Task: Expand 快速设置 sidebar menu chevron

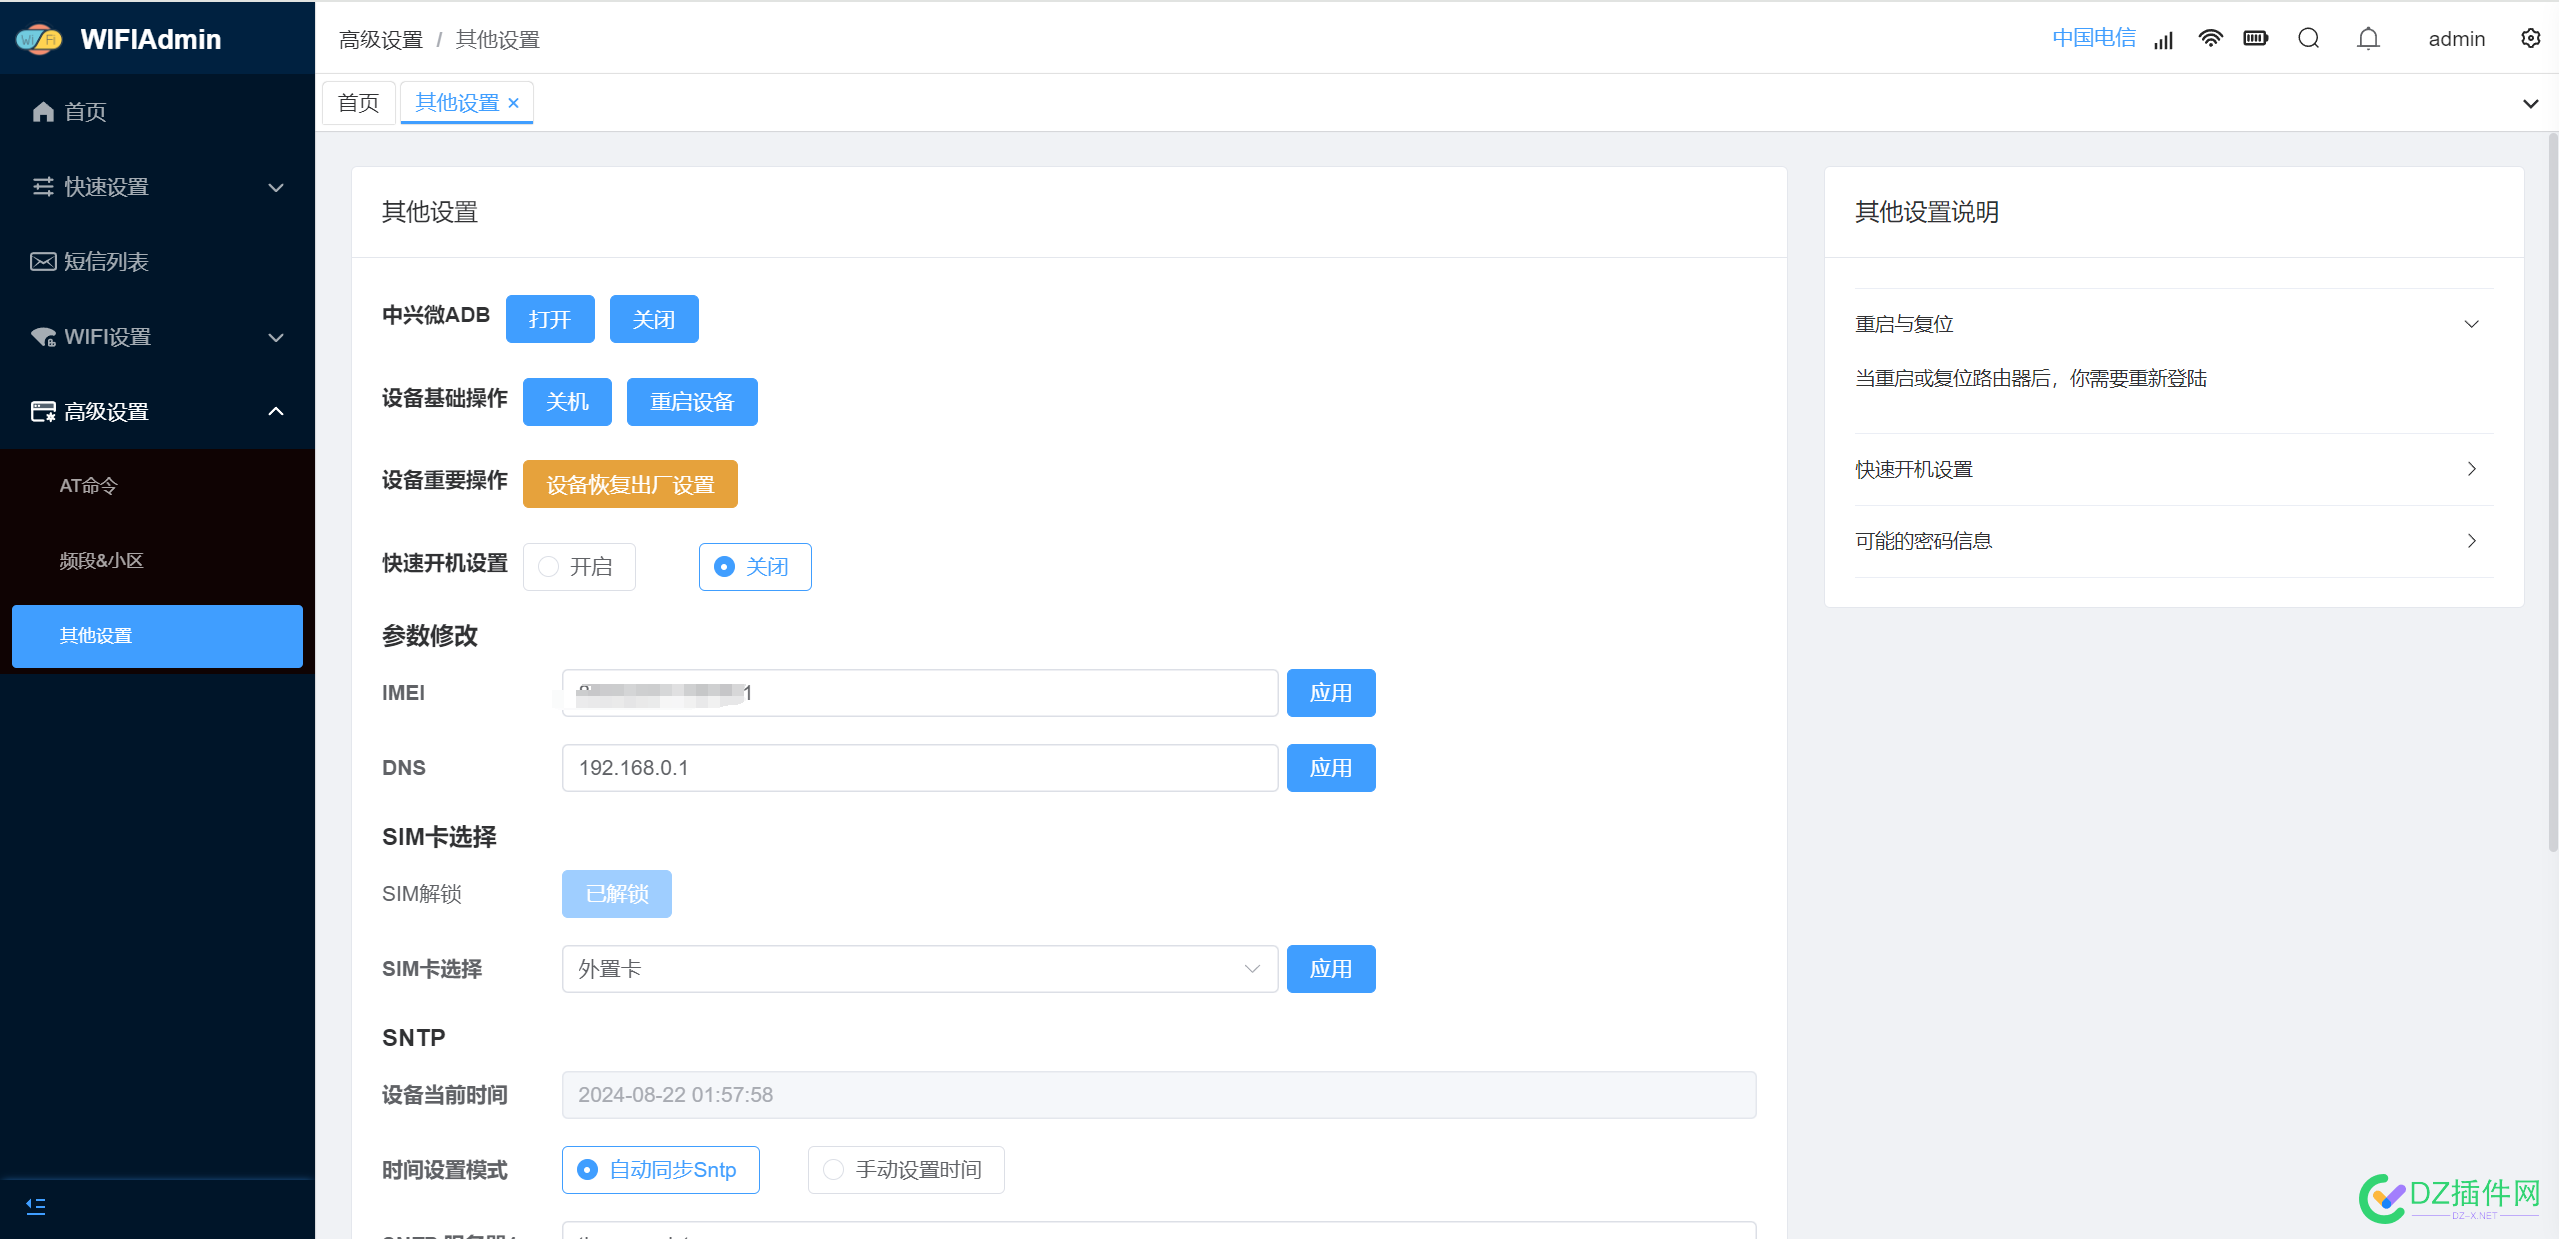Action: pos(276,187)
